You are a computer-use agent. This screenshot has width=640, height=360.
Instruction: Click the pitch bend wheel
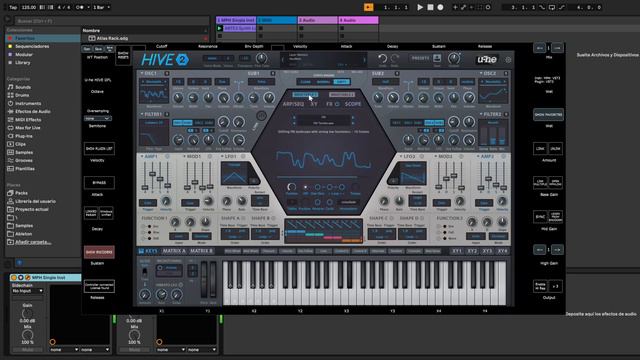(x=204, y=280)
